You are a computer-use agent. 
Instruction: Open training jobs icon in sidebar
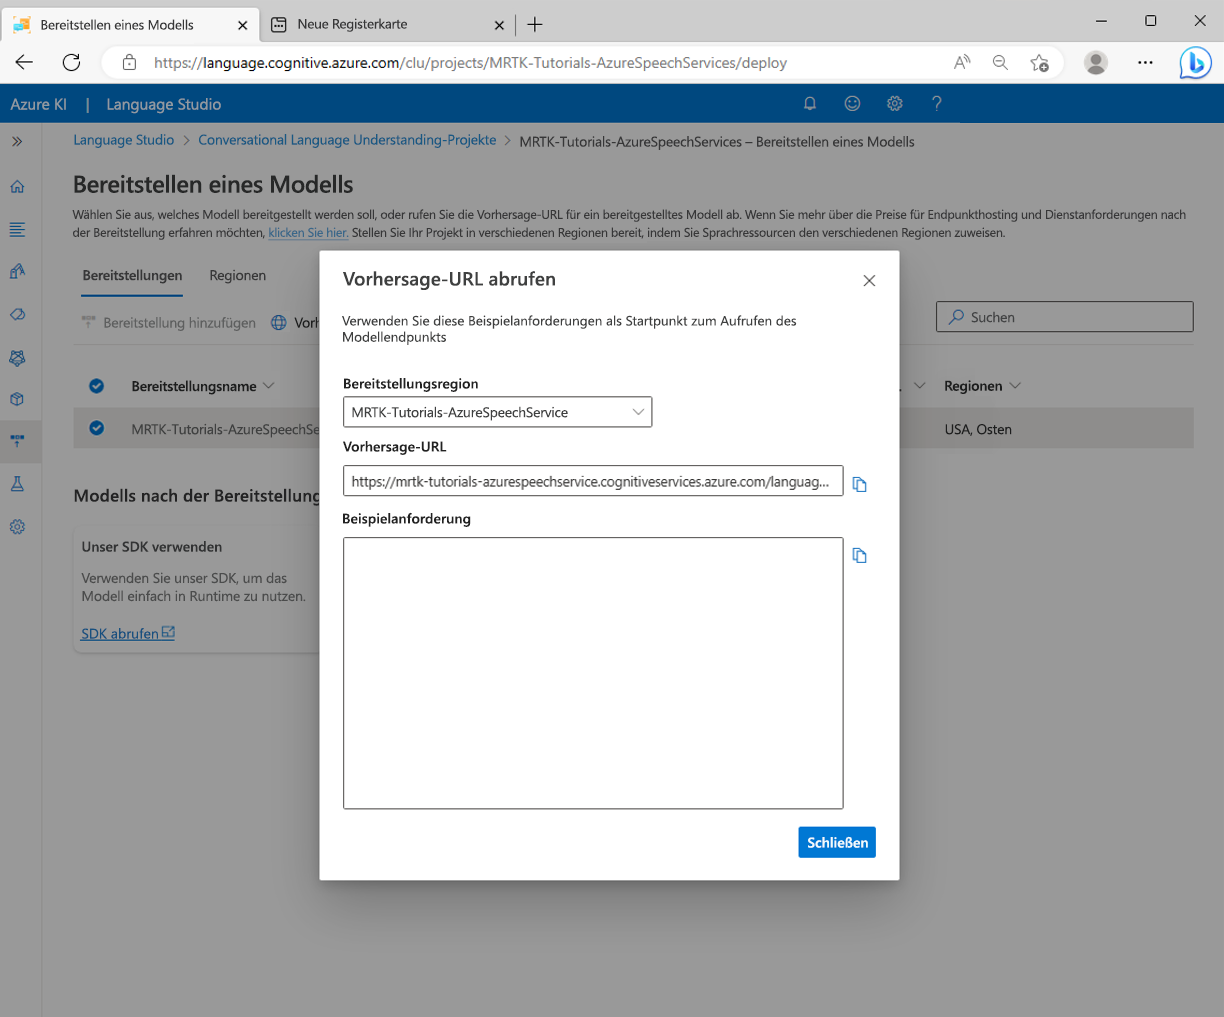click(x=17, y=314)
